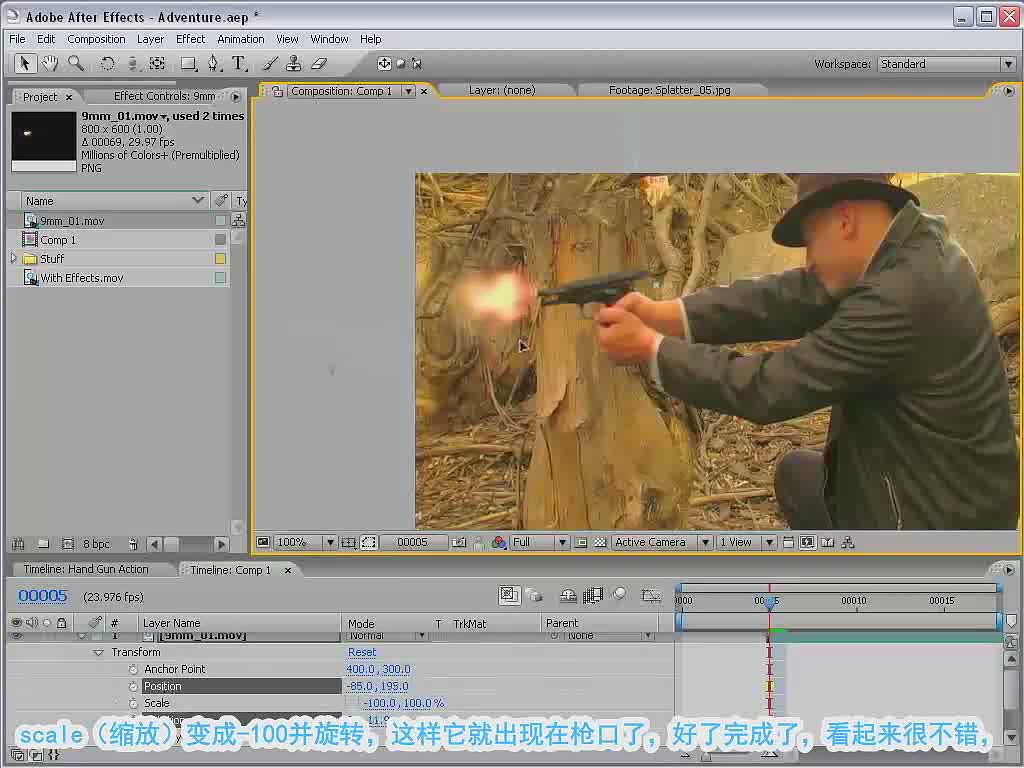The image size is (1024, 768).
Task: Select the Hand tool
Action: click(x=50, y=63)
